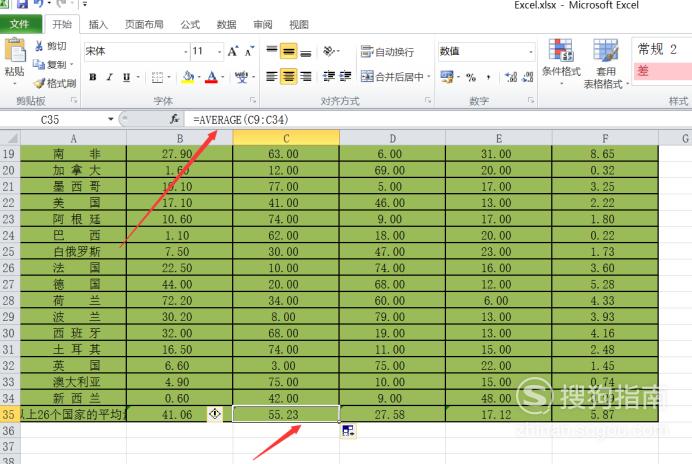The width and height of the screenshot is (692, 464).
Task: Align text left
Action: click(272, 77)
